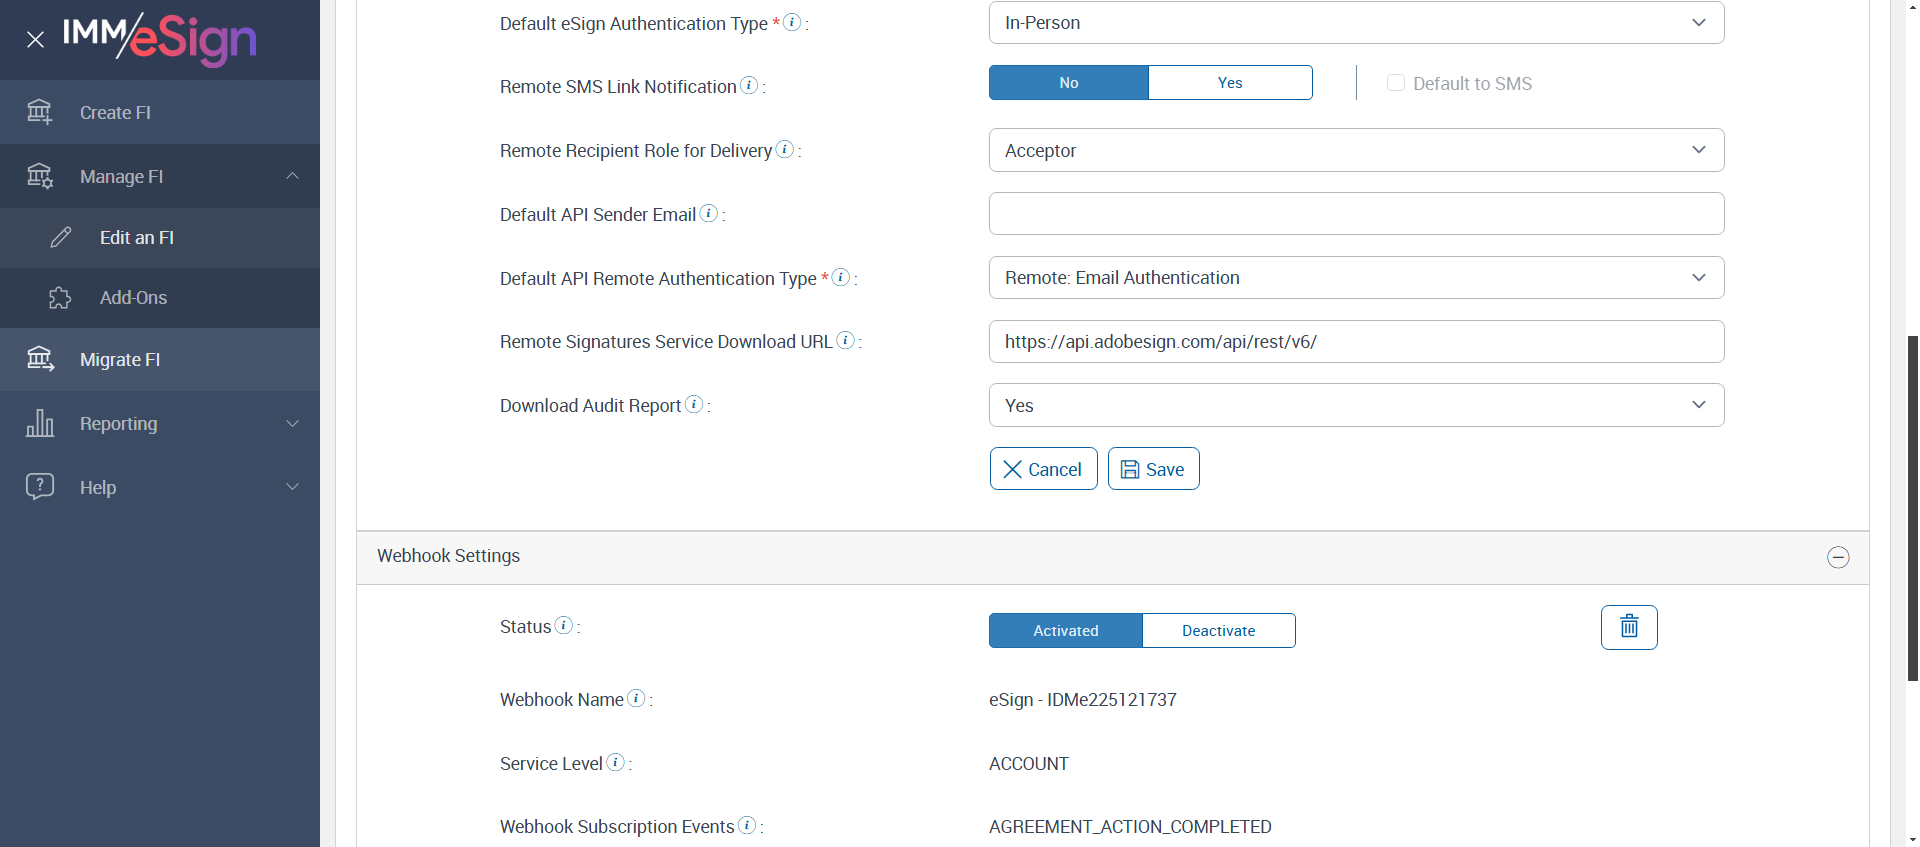This screenshot has height=847, width=1920.
Task: Save the eSign settings
Action: [1153, 469]
